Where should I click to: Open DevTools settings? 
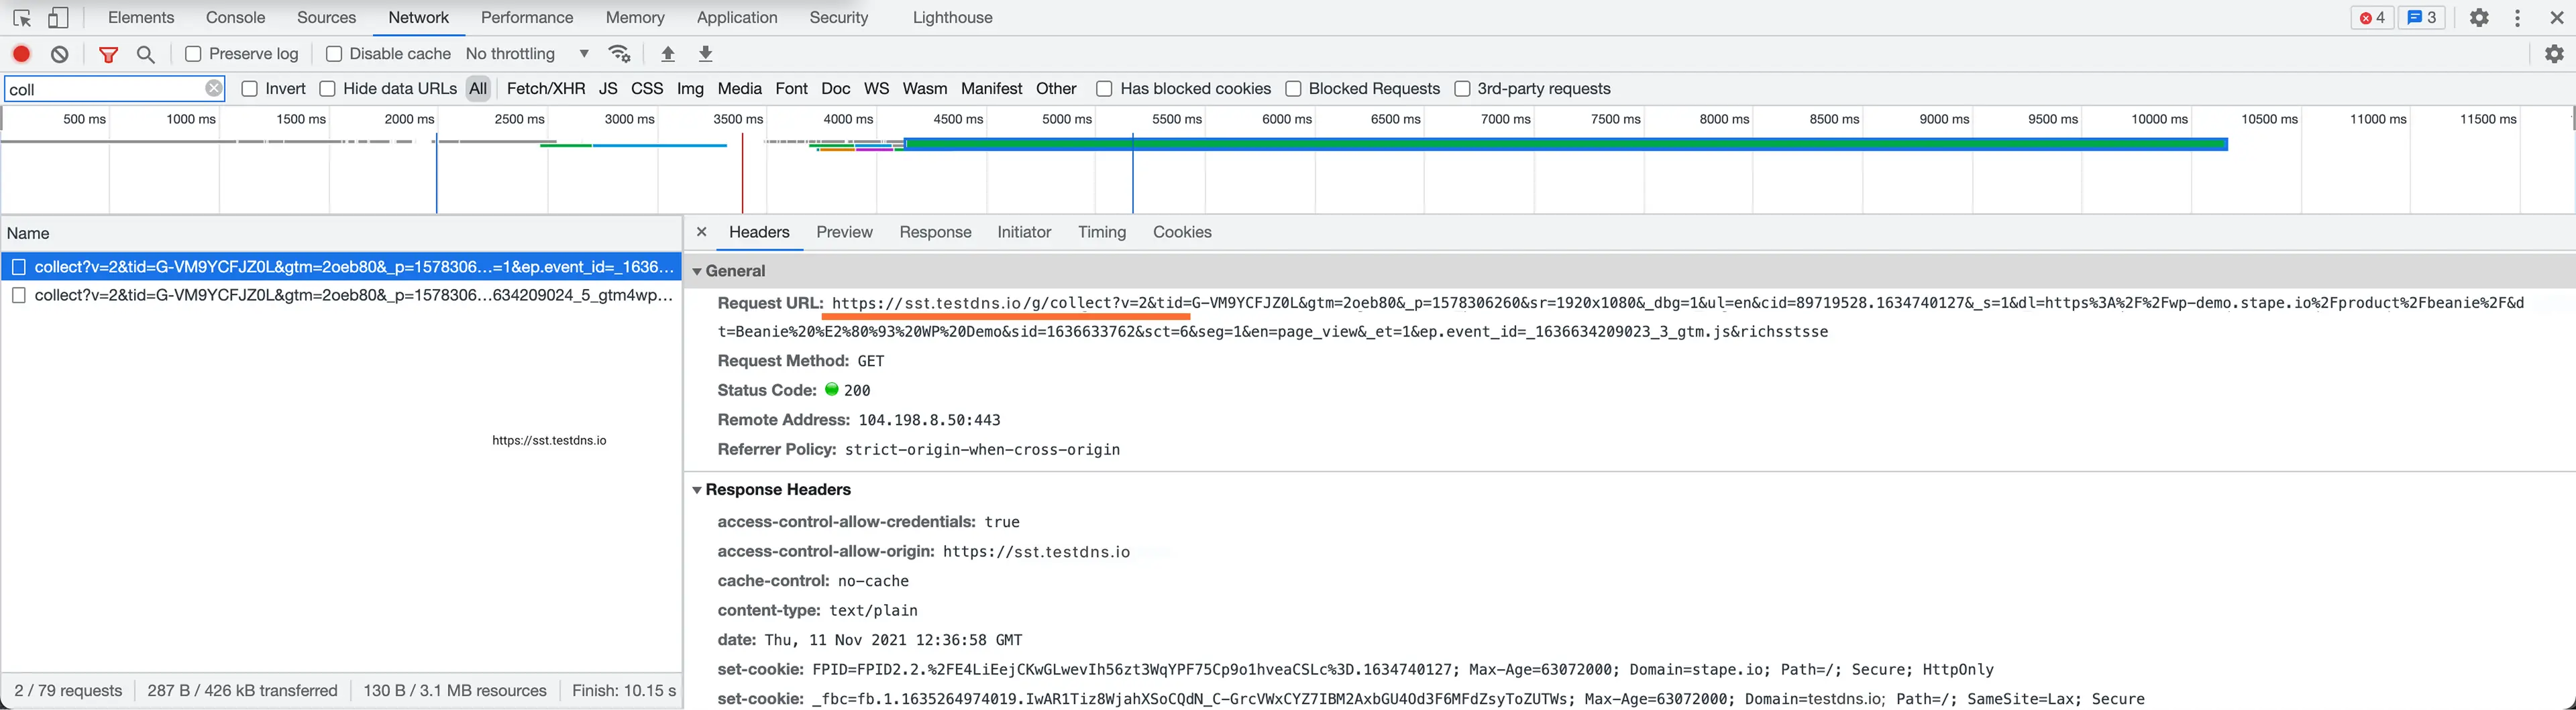click(x=2480, y=17)
